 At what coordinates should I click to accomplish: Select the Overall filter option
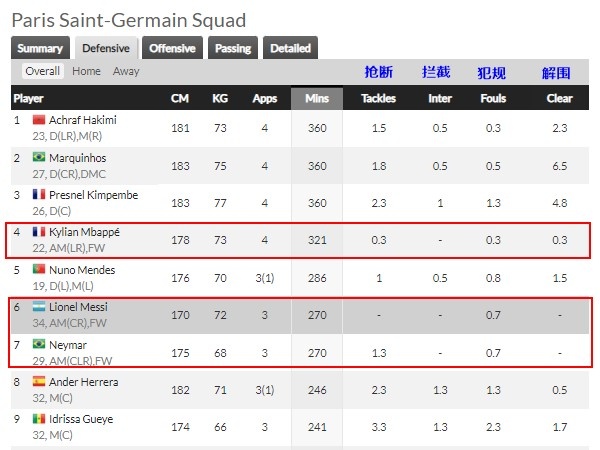(x=42, y=71)
